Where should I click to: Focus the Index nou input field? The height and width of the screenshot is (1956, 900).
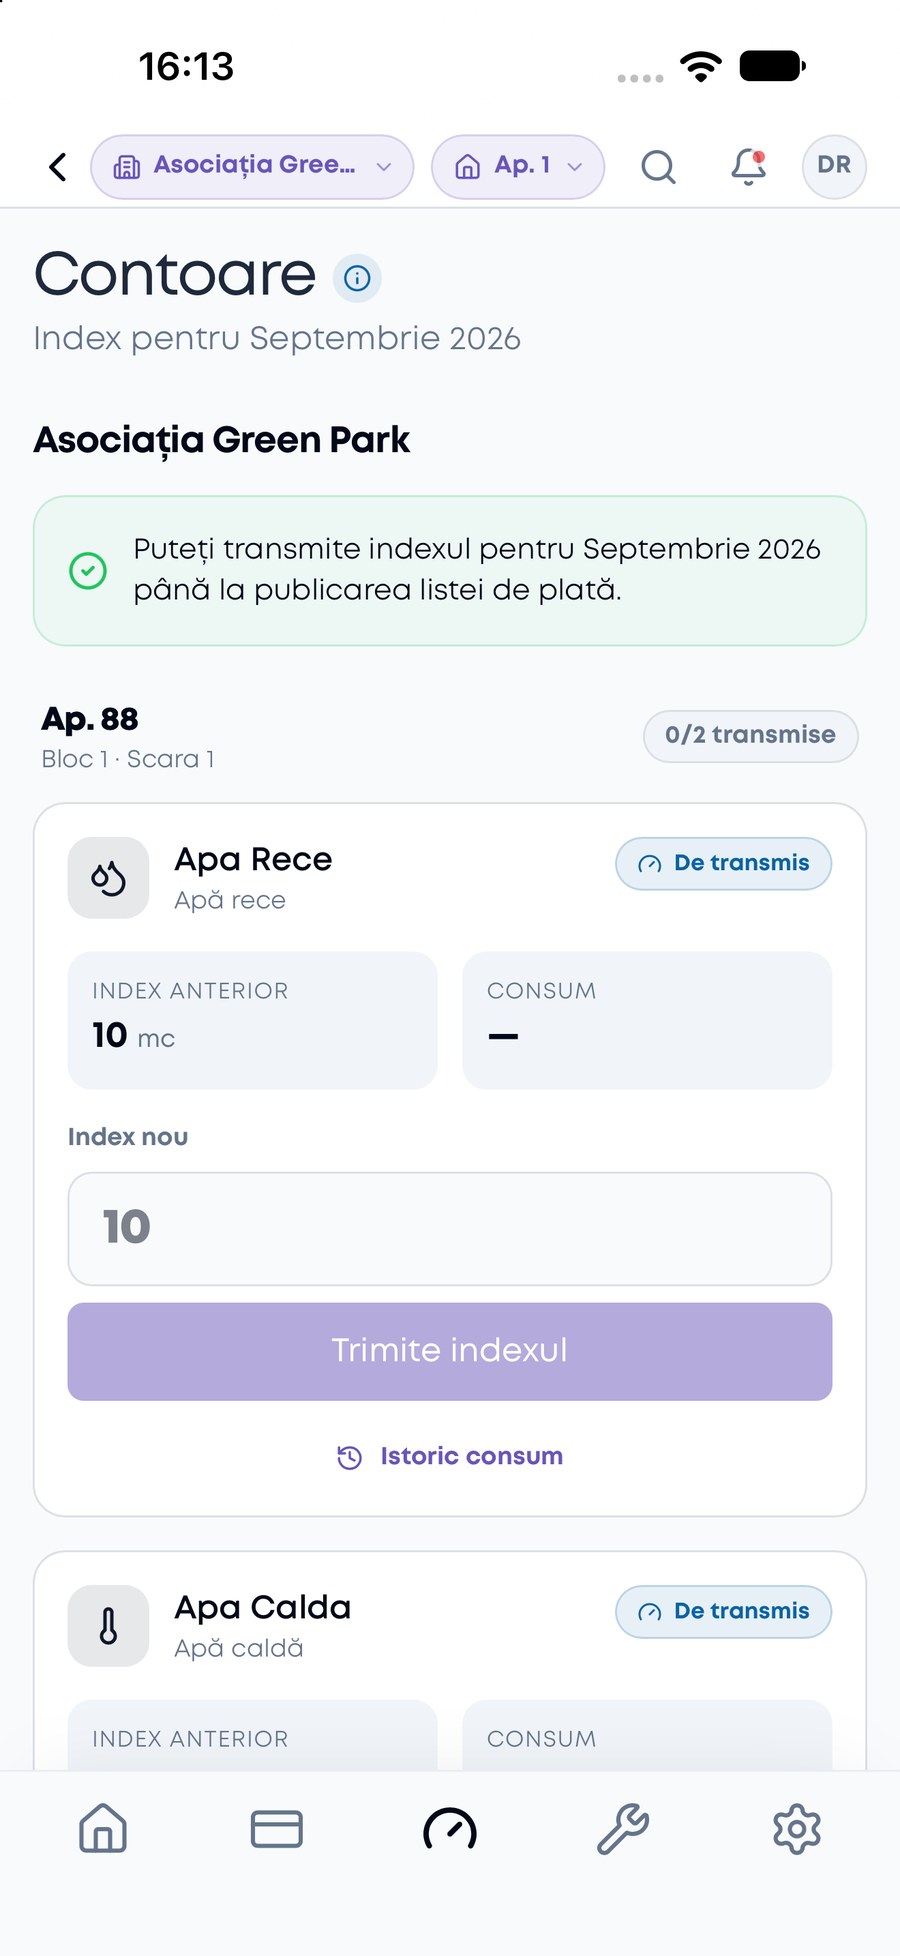pos(450,1228)
